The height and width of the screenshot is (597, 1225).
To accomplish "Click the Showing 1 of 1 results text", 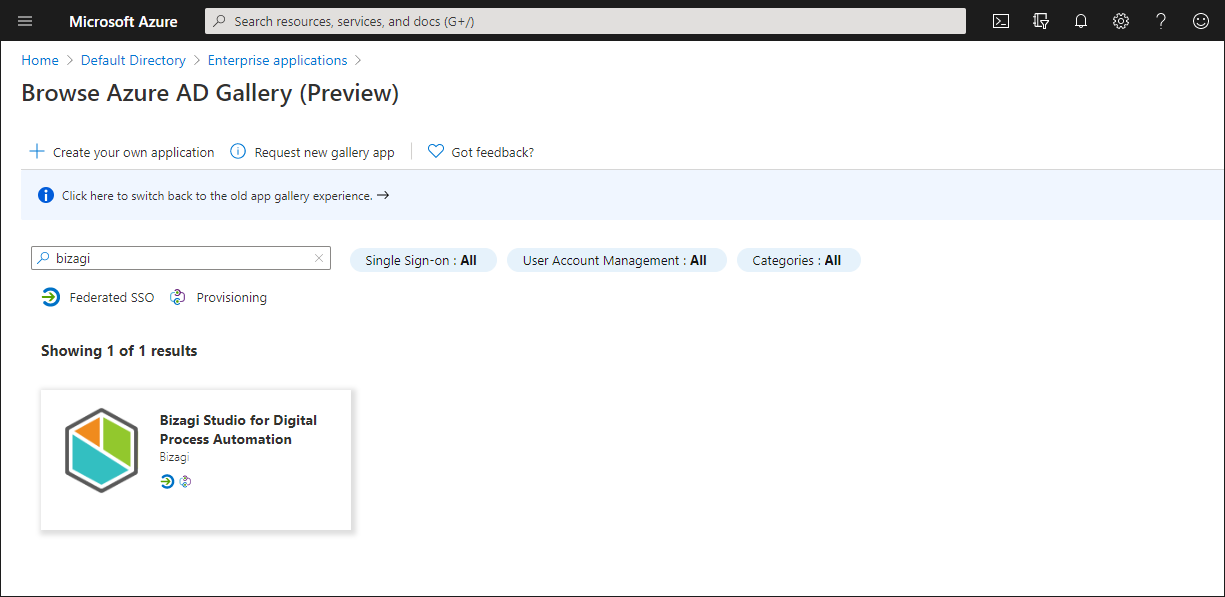I will tap(119, 351).
